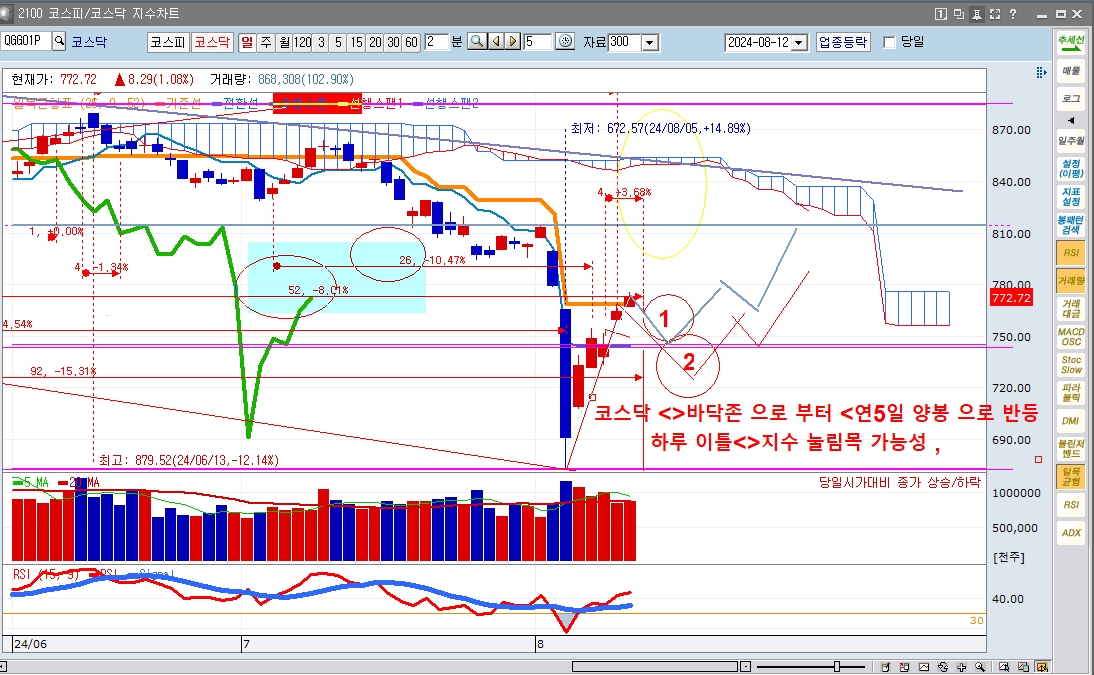This screenshot has width=1094, height=675.
Task: Click the second bottom toolbar icon with red mark
Action: pos(904,667)
